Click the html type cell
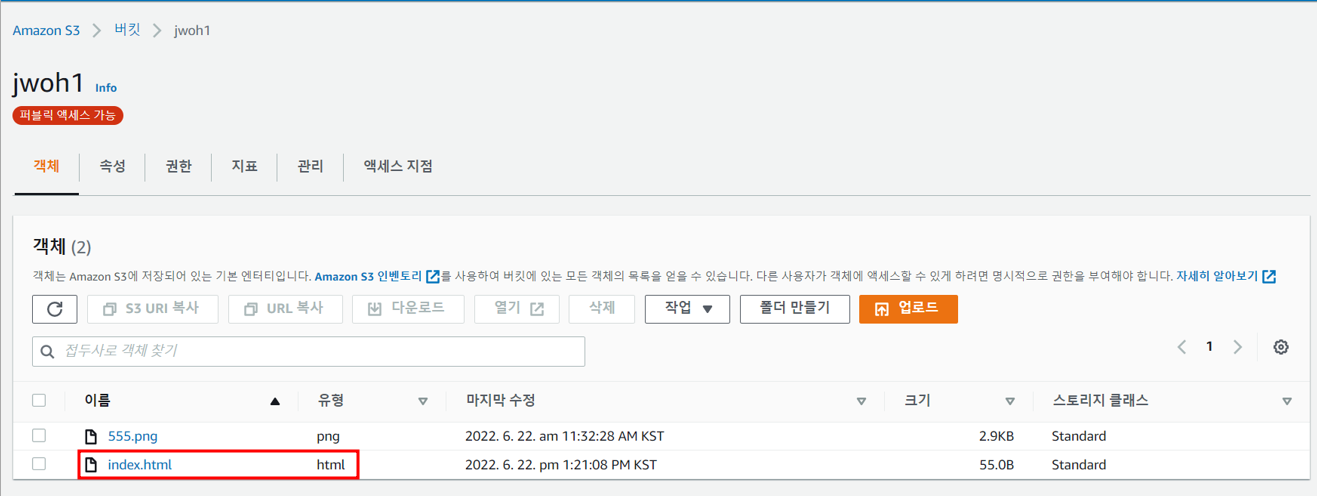The height and width of the screenshot is (496, 1317). [331, 465]
